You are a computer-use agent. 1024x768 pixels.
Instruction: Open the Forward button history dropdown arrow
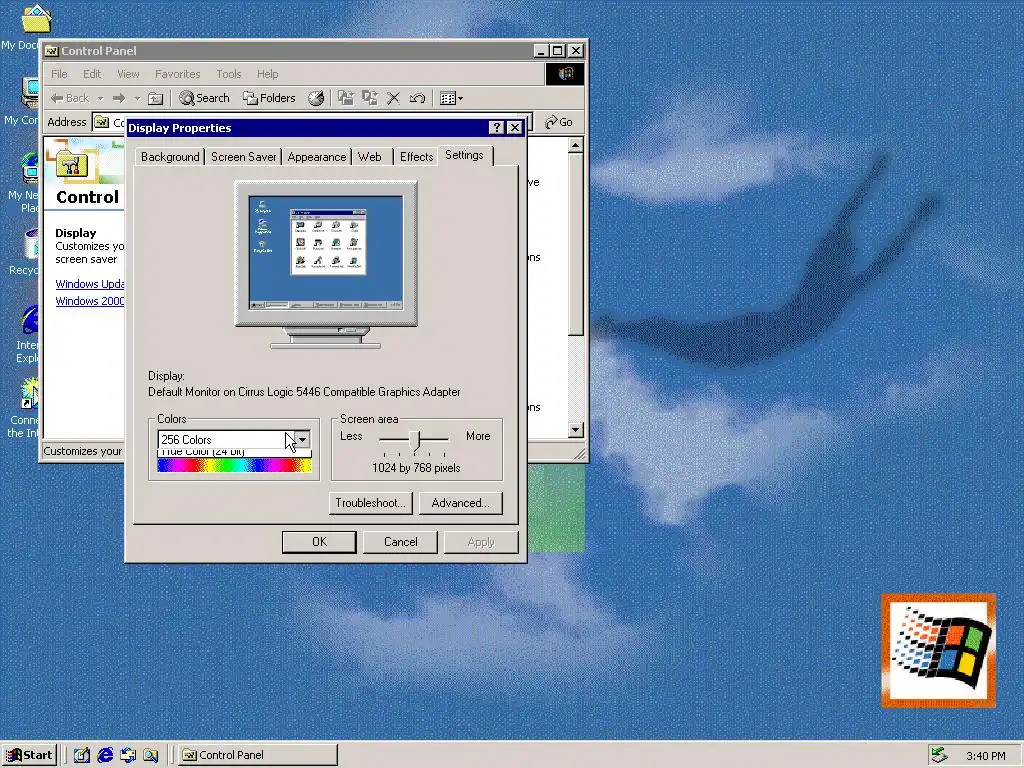pos(137,99)
